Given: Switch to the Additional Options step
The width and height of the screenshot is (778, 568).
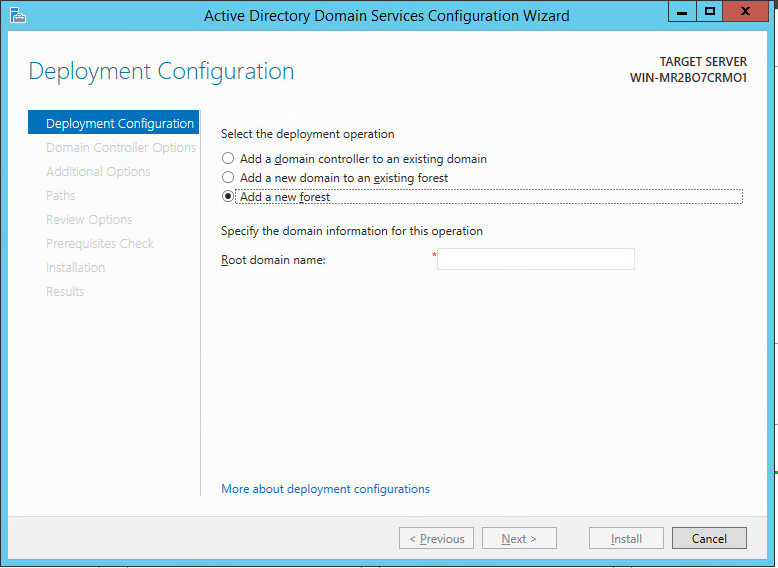Looking at the screenshot, I should (x=98, y=172).
